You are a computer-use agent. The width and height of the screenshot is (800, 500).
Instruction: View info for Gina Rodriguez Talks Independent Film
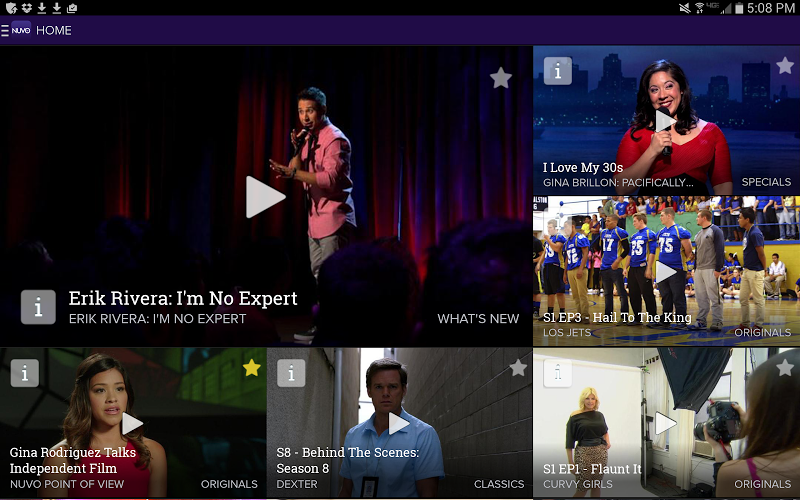[x=25, y=373]
